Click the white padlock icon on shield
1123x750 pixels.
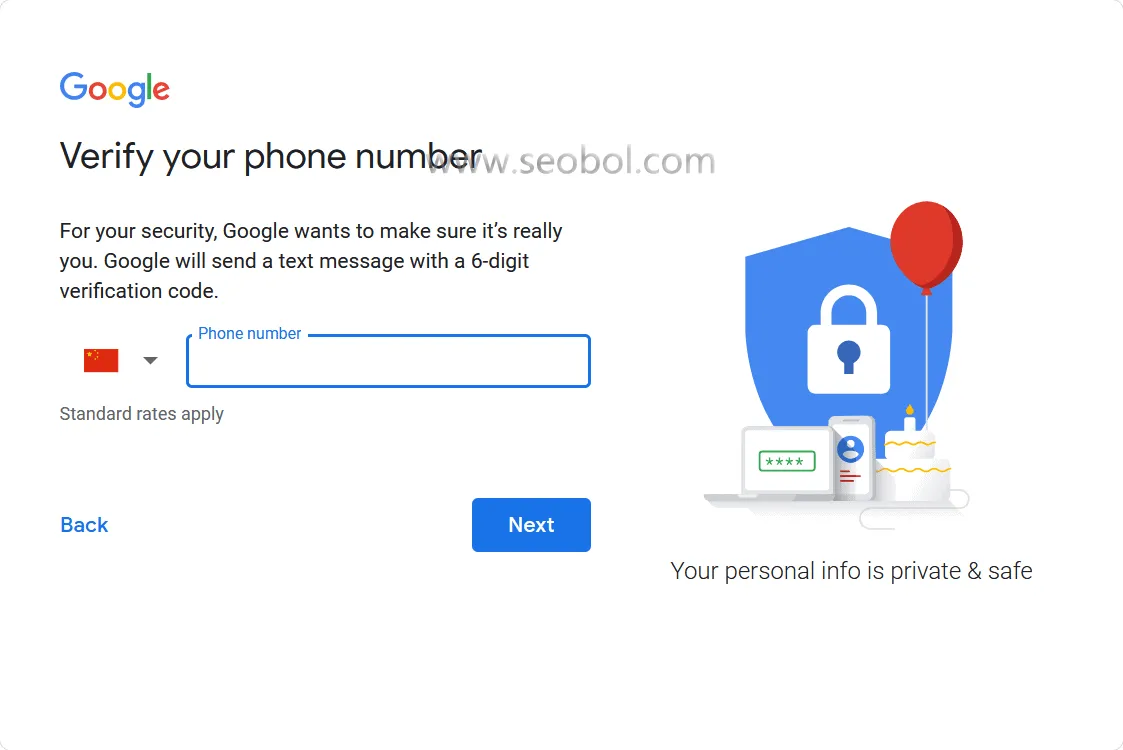click(x=849, y=340)
